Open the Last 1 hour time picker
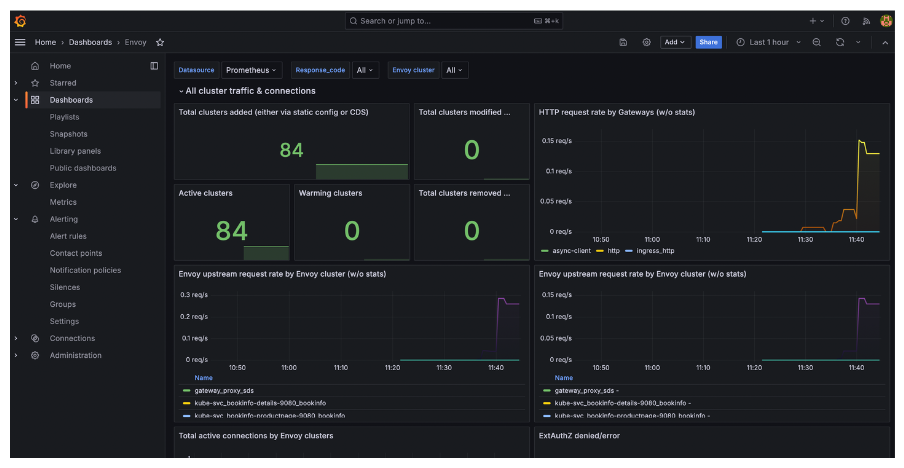The image size is (904, 468). tap(768, 42)
